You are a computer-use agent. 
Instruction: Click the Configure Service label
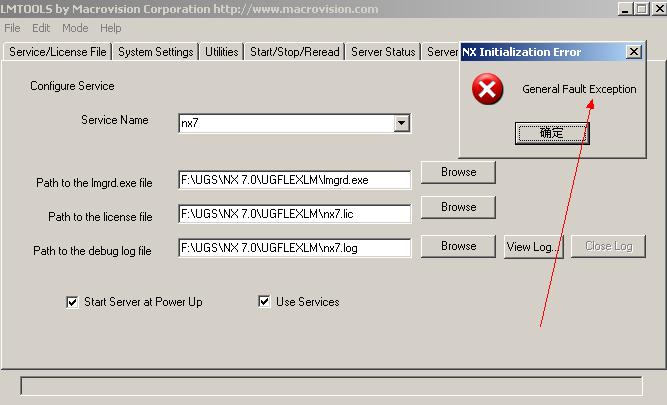pos(72,86)
